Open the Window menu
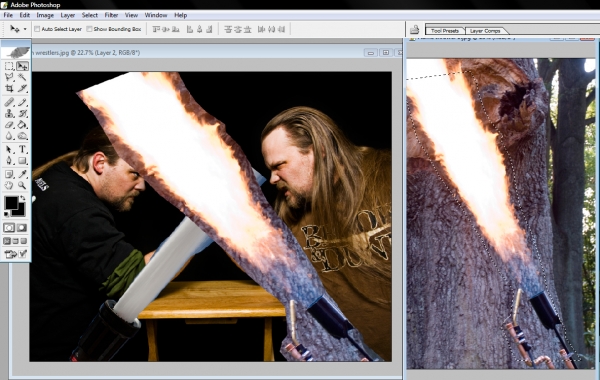Viewport: 600px width, 380px height. click(156, 15)
